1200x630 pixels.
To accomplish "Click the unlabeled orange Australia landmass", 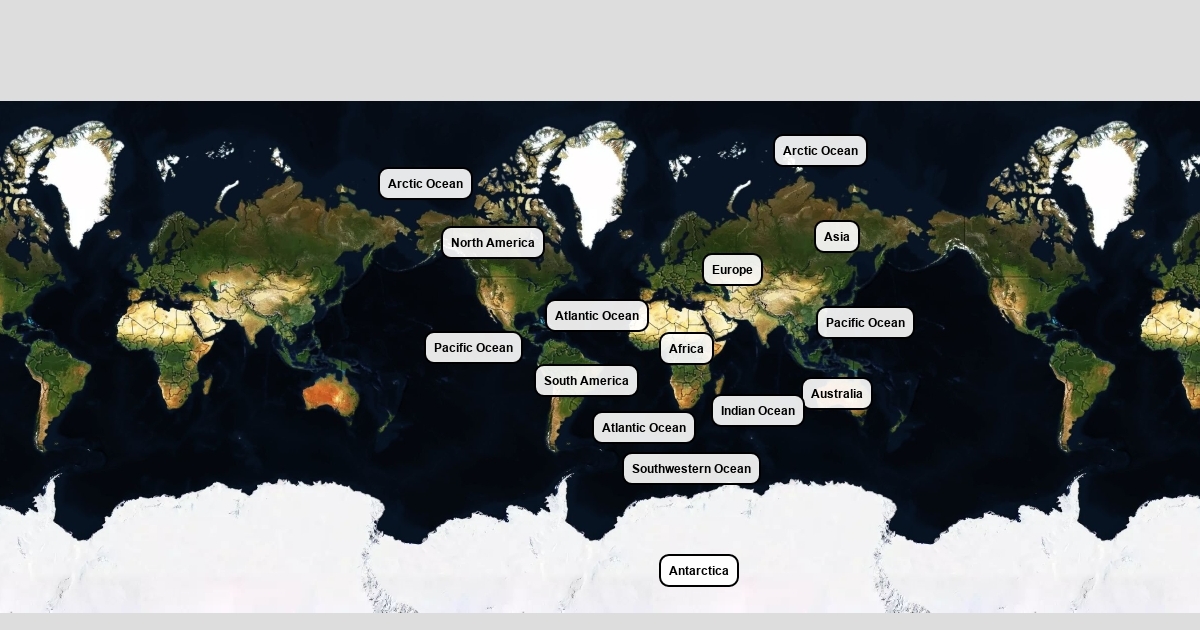I will click(x=330, y=395).
